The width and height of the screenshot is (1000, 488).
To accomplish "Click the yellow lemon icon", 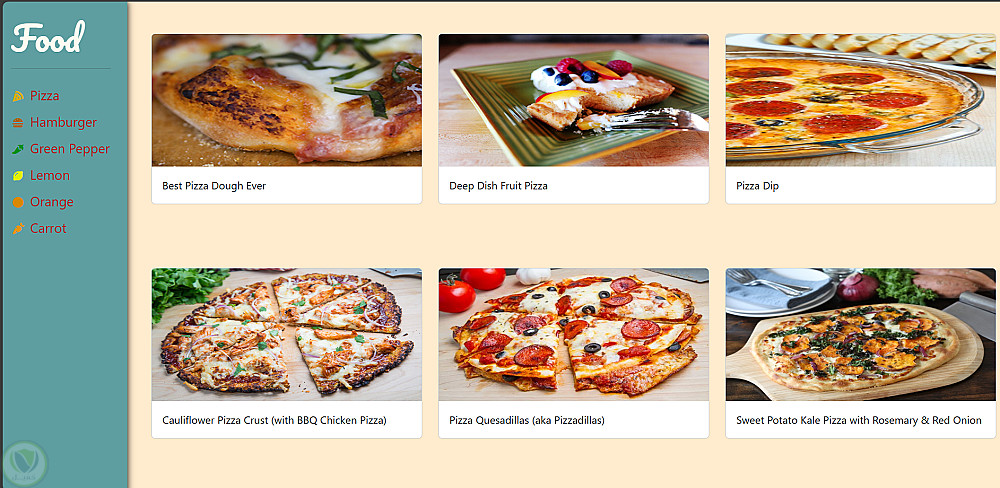I will tap(18, 176).
